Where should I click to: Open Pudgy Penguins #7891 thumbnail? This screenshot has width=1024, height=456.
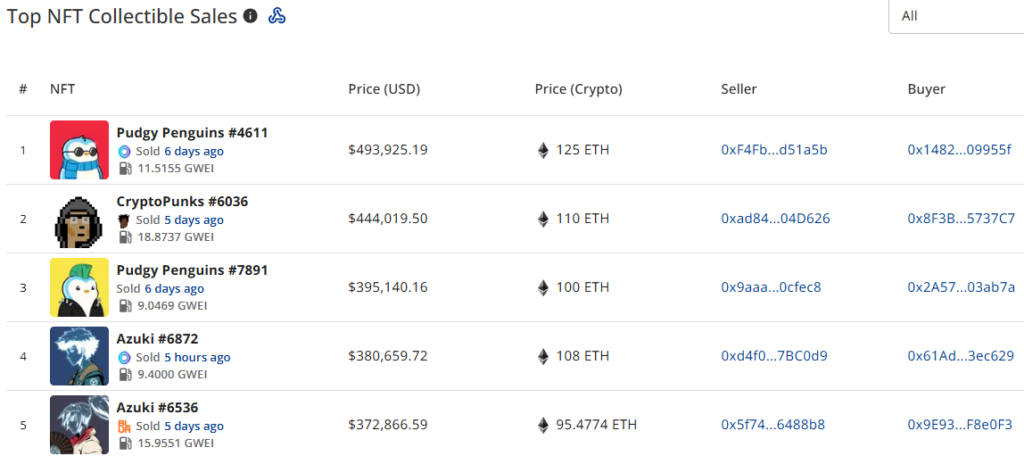tap(80, 287)
